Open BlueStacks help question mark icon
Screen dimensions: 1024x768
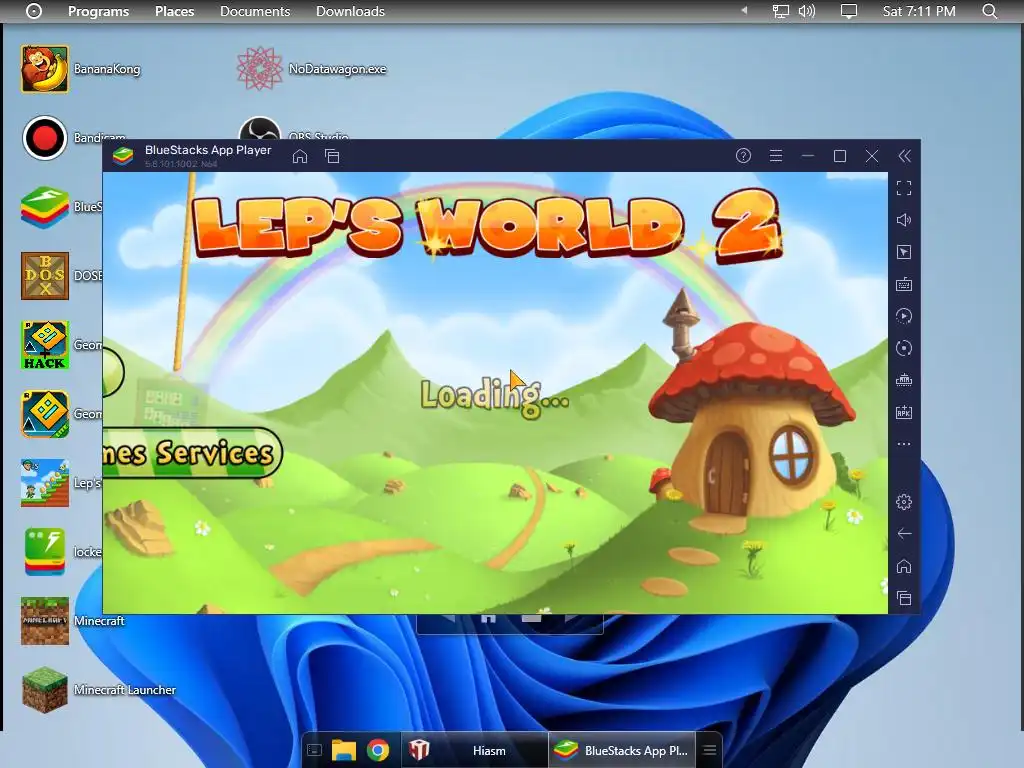(743, 155)
